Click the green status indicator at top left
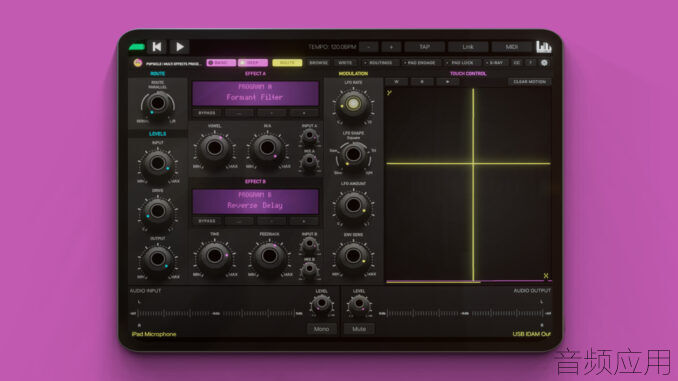 point(137,47)
